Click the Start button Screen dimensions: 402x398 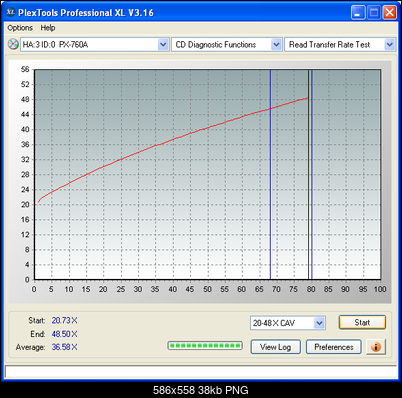pyautogui.click(x=362, y=322)
